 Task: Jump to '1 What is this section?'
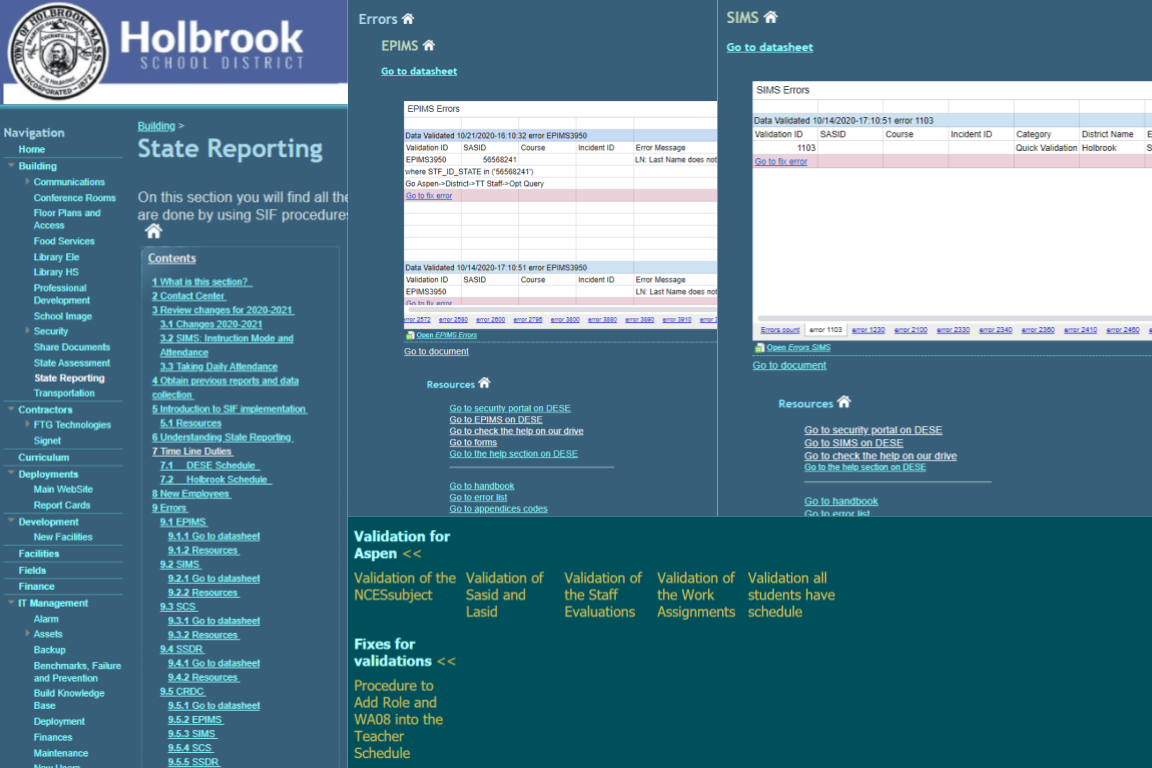(x=202, y=281)
